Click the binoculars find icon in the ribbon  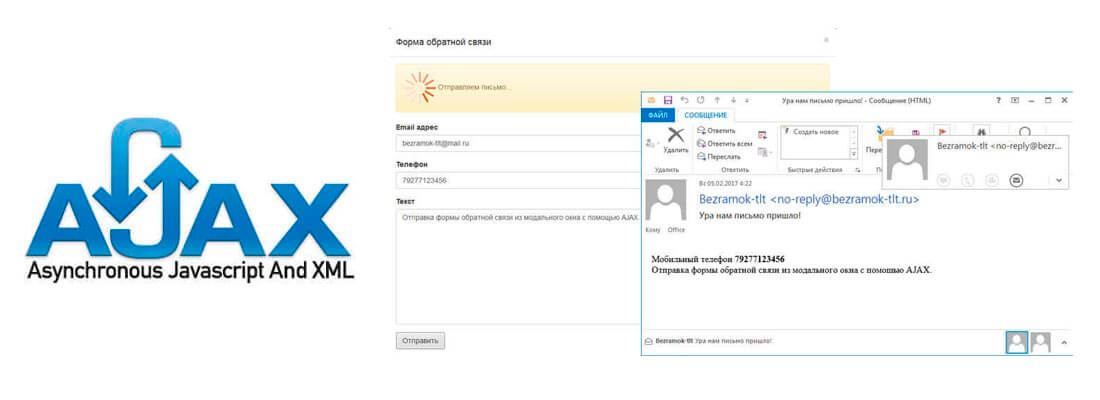point(982,131)
